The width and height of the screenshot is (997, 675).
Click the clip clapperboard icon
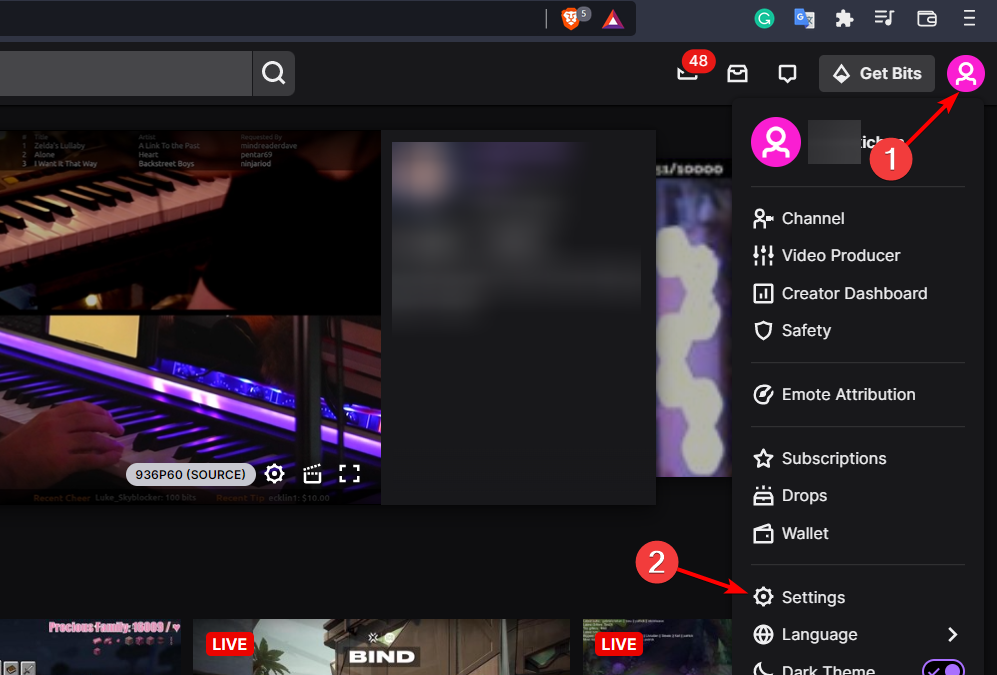[312, 474]
